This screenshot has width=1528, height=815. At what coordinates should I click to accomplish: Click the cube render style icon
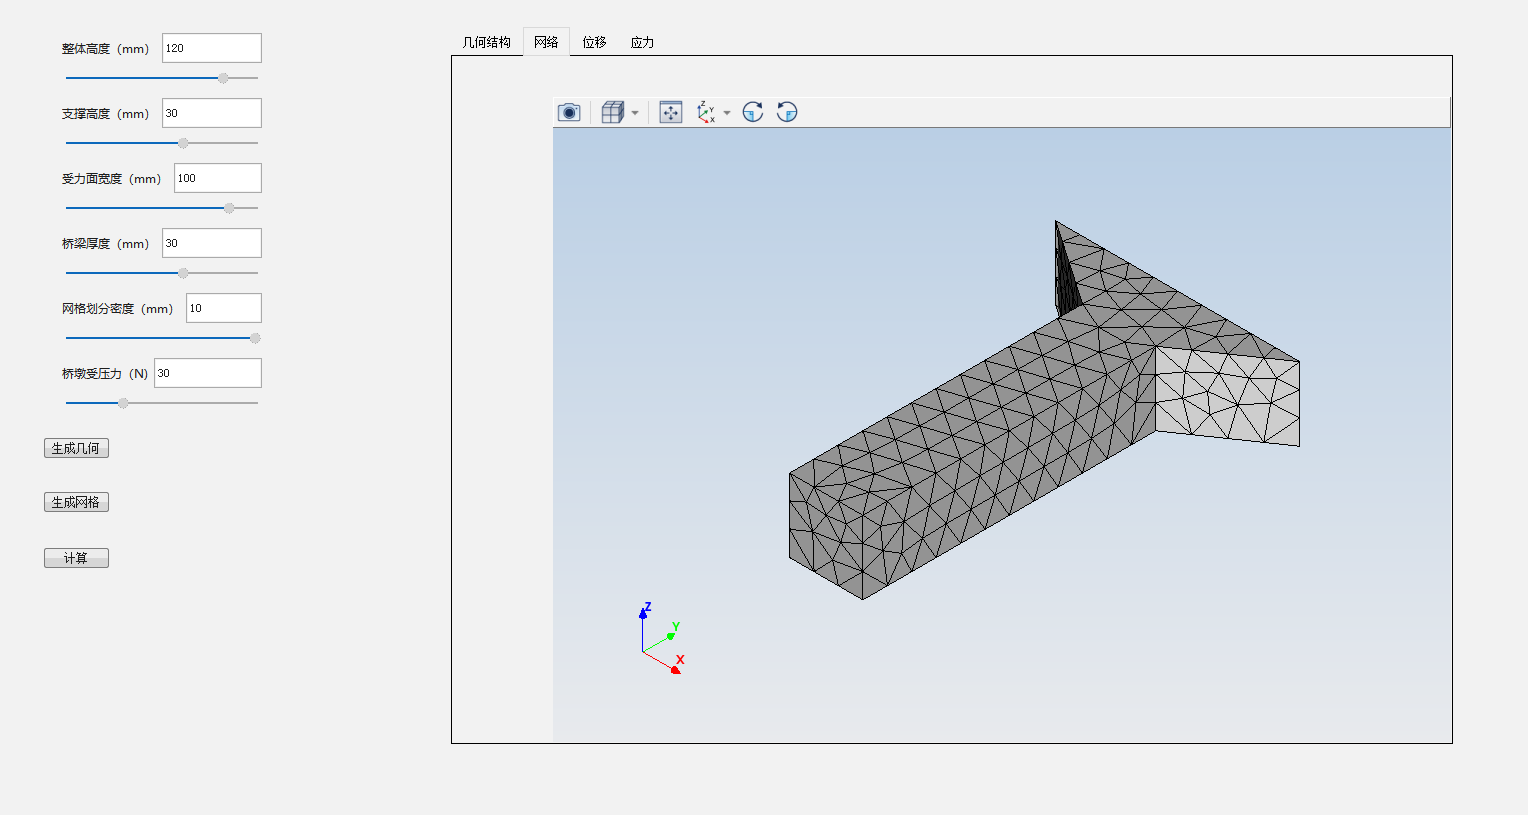coord(613,112)
